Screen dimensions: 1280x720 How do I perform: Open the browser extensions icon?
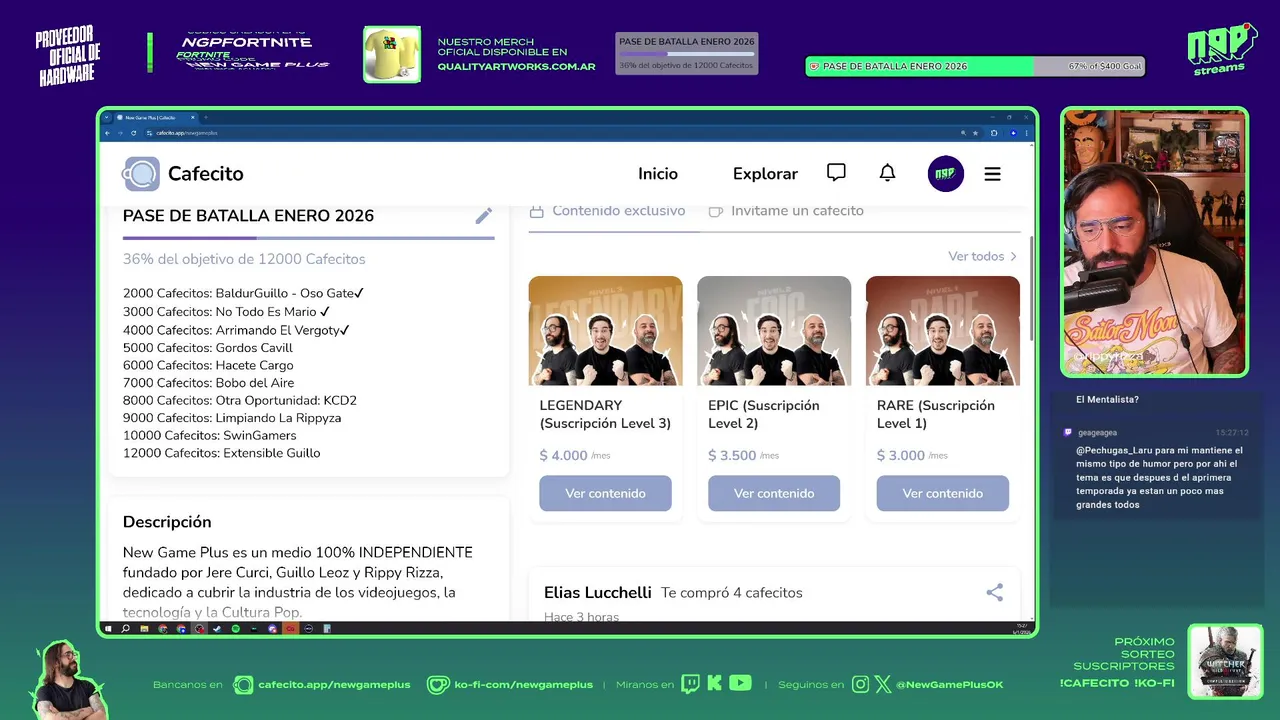[x=993, y=133]
